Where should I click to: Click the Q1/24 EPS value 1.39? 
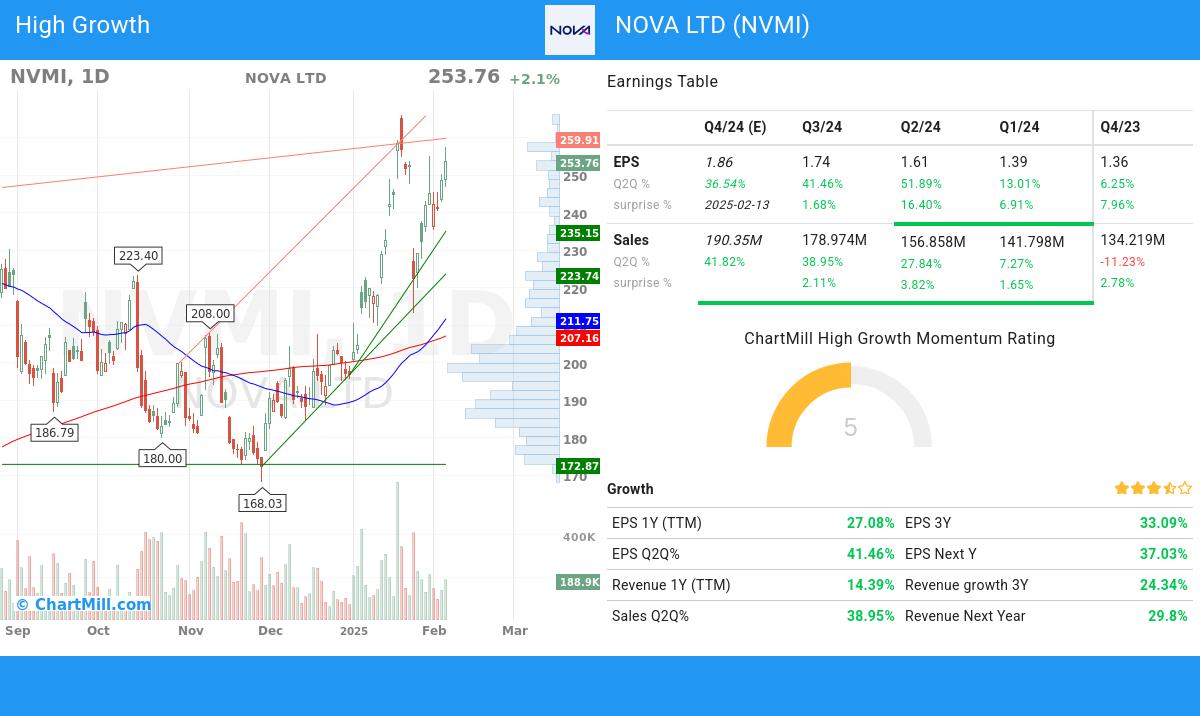1013,162
